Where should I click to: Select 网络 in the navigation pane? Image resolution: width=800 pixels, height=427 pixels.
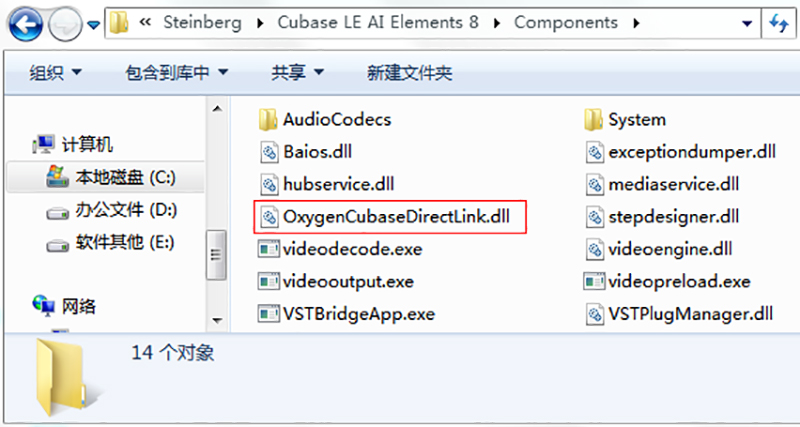tap(64, 307)
